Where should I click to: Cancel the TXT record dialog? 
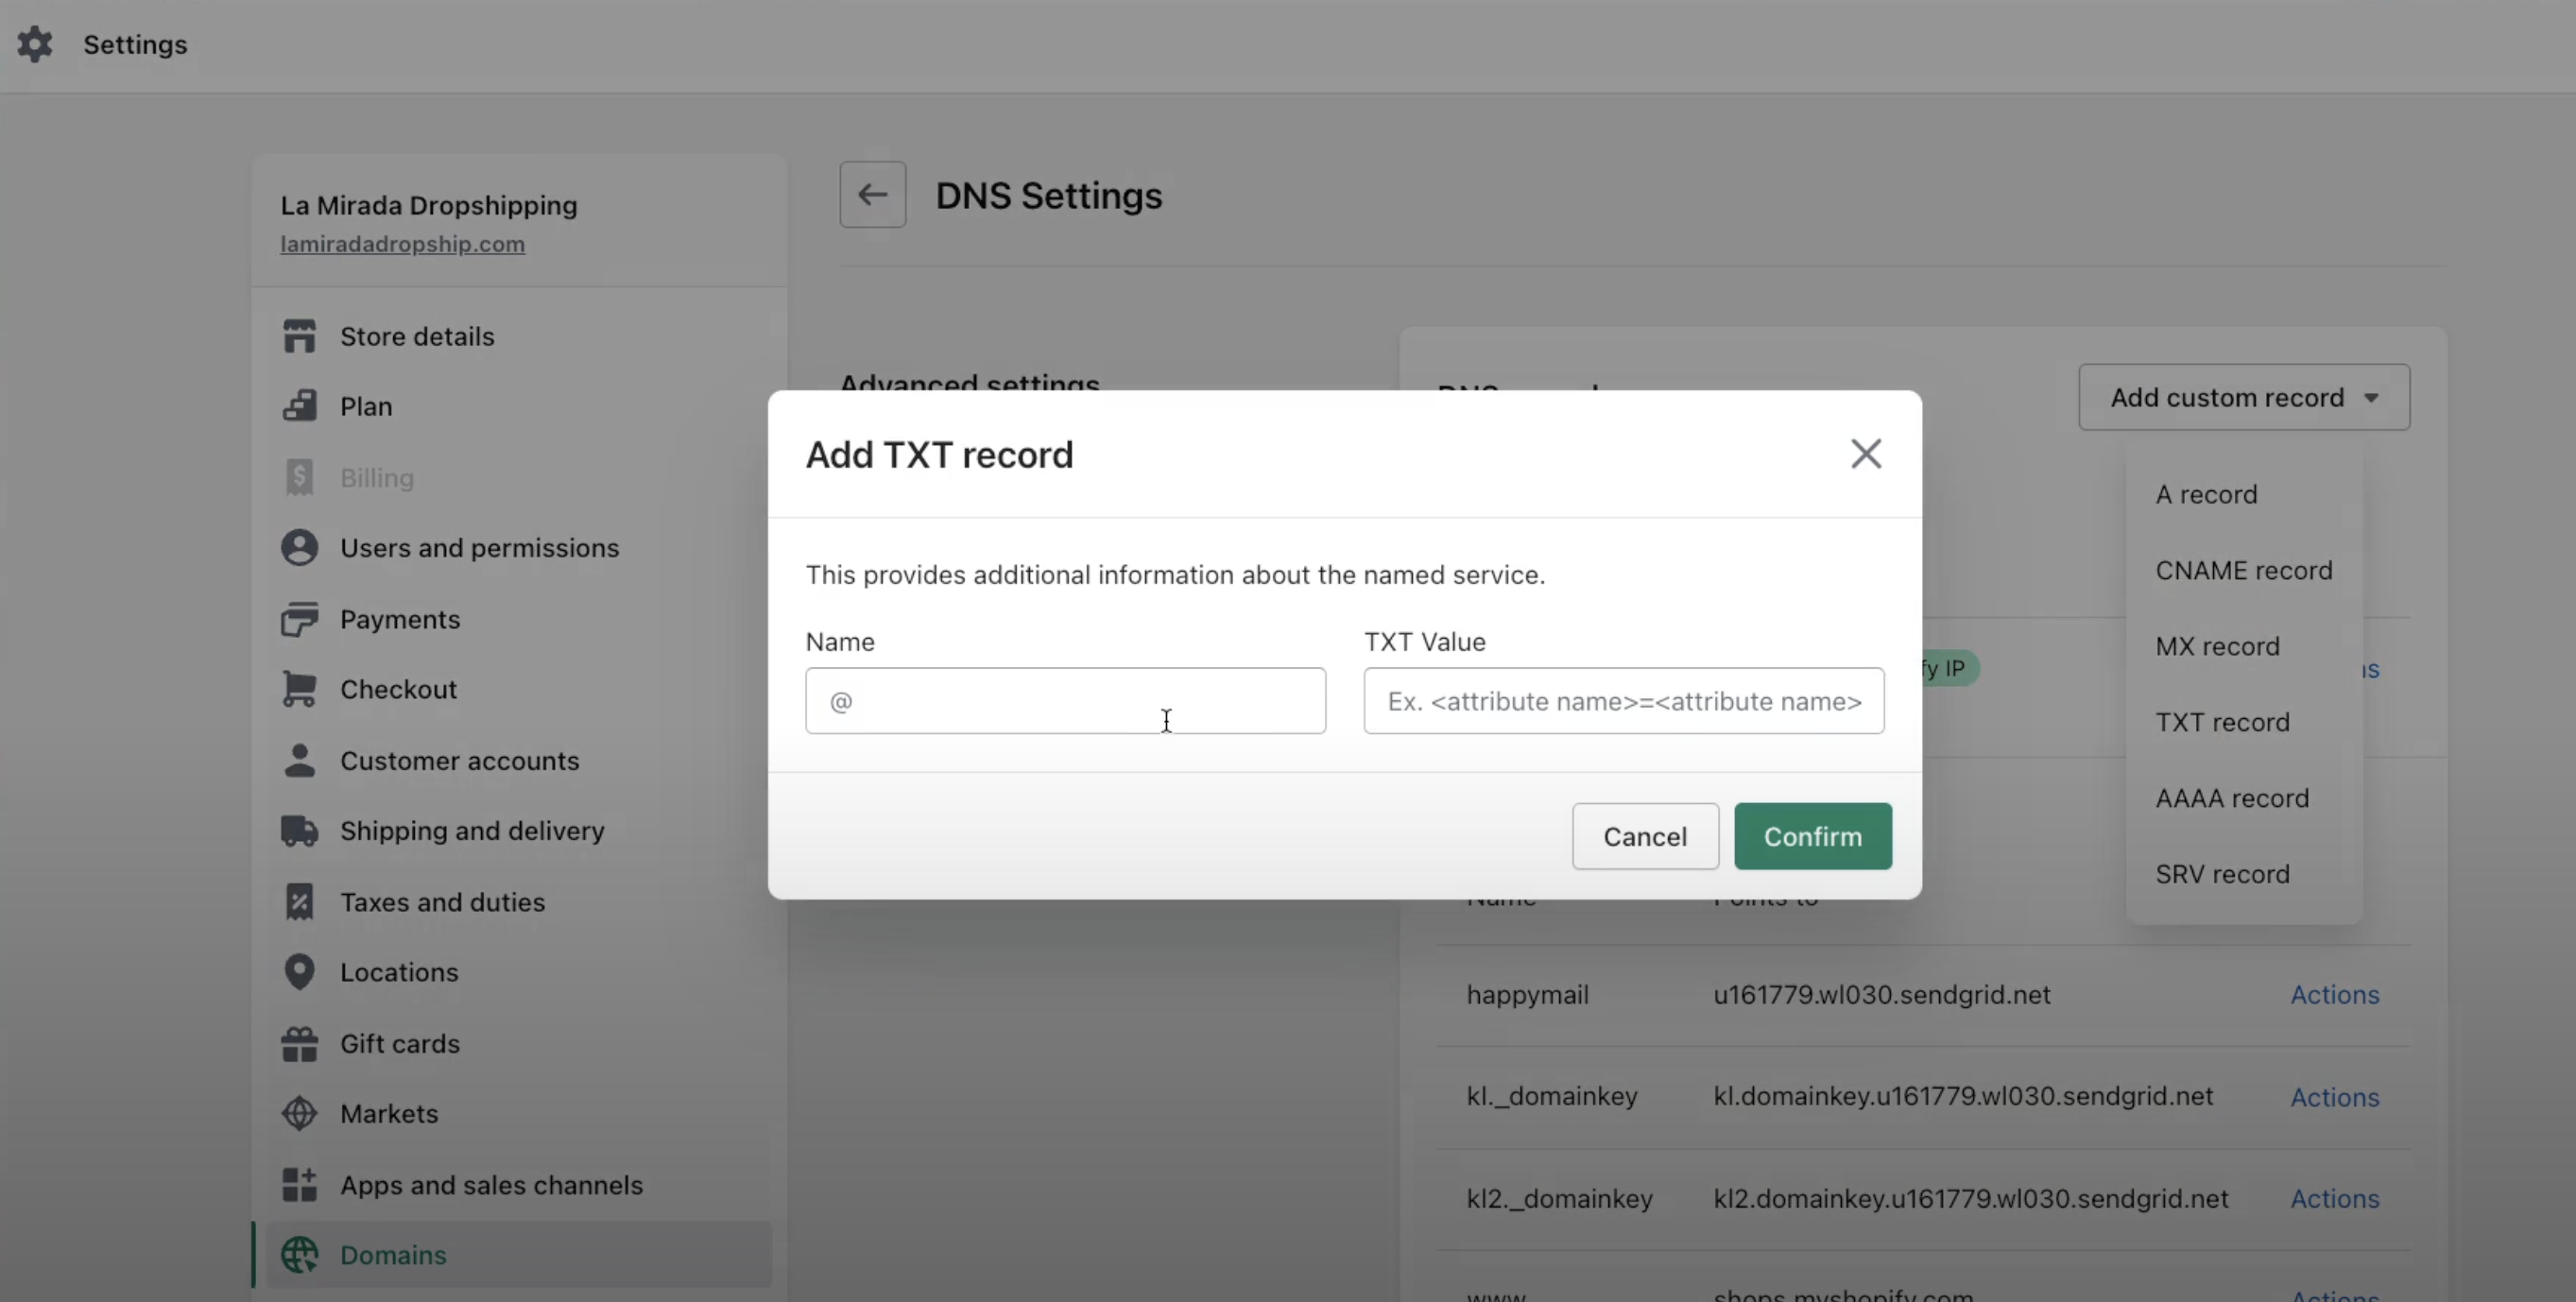(x=1644, y=836)
